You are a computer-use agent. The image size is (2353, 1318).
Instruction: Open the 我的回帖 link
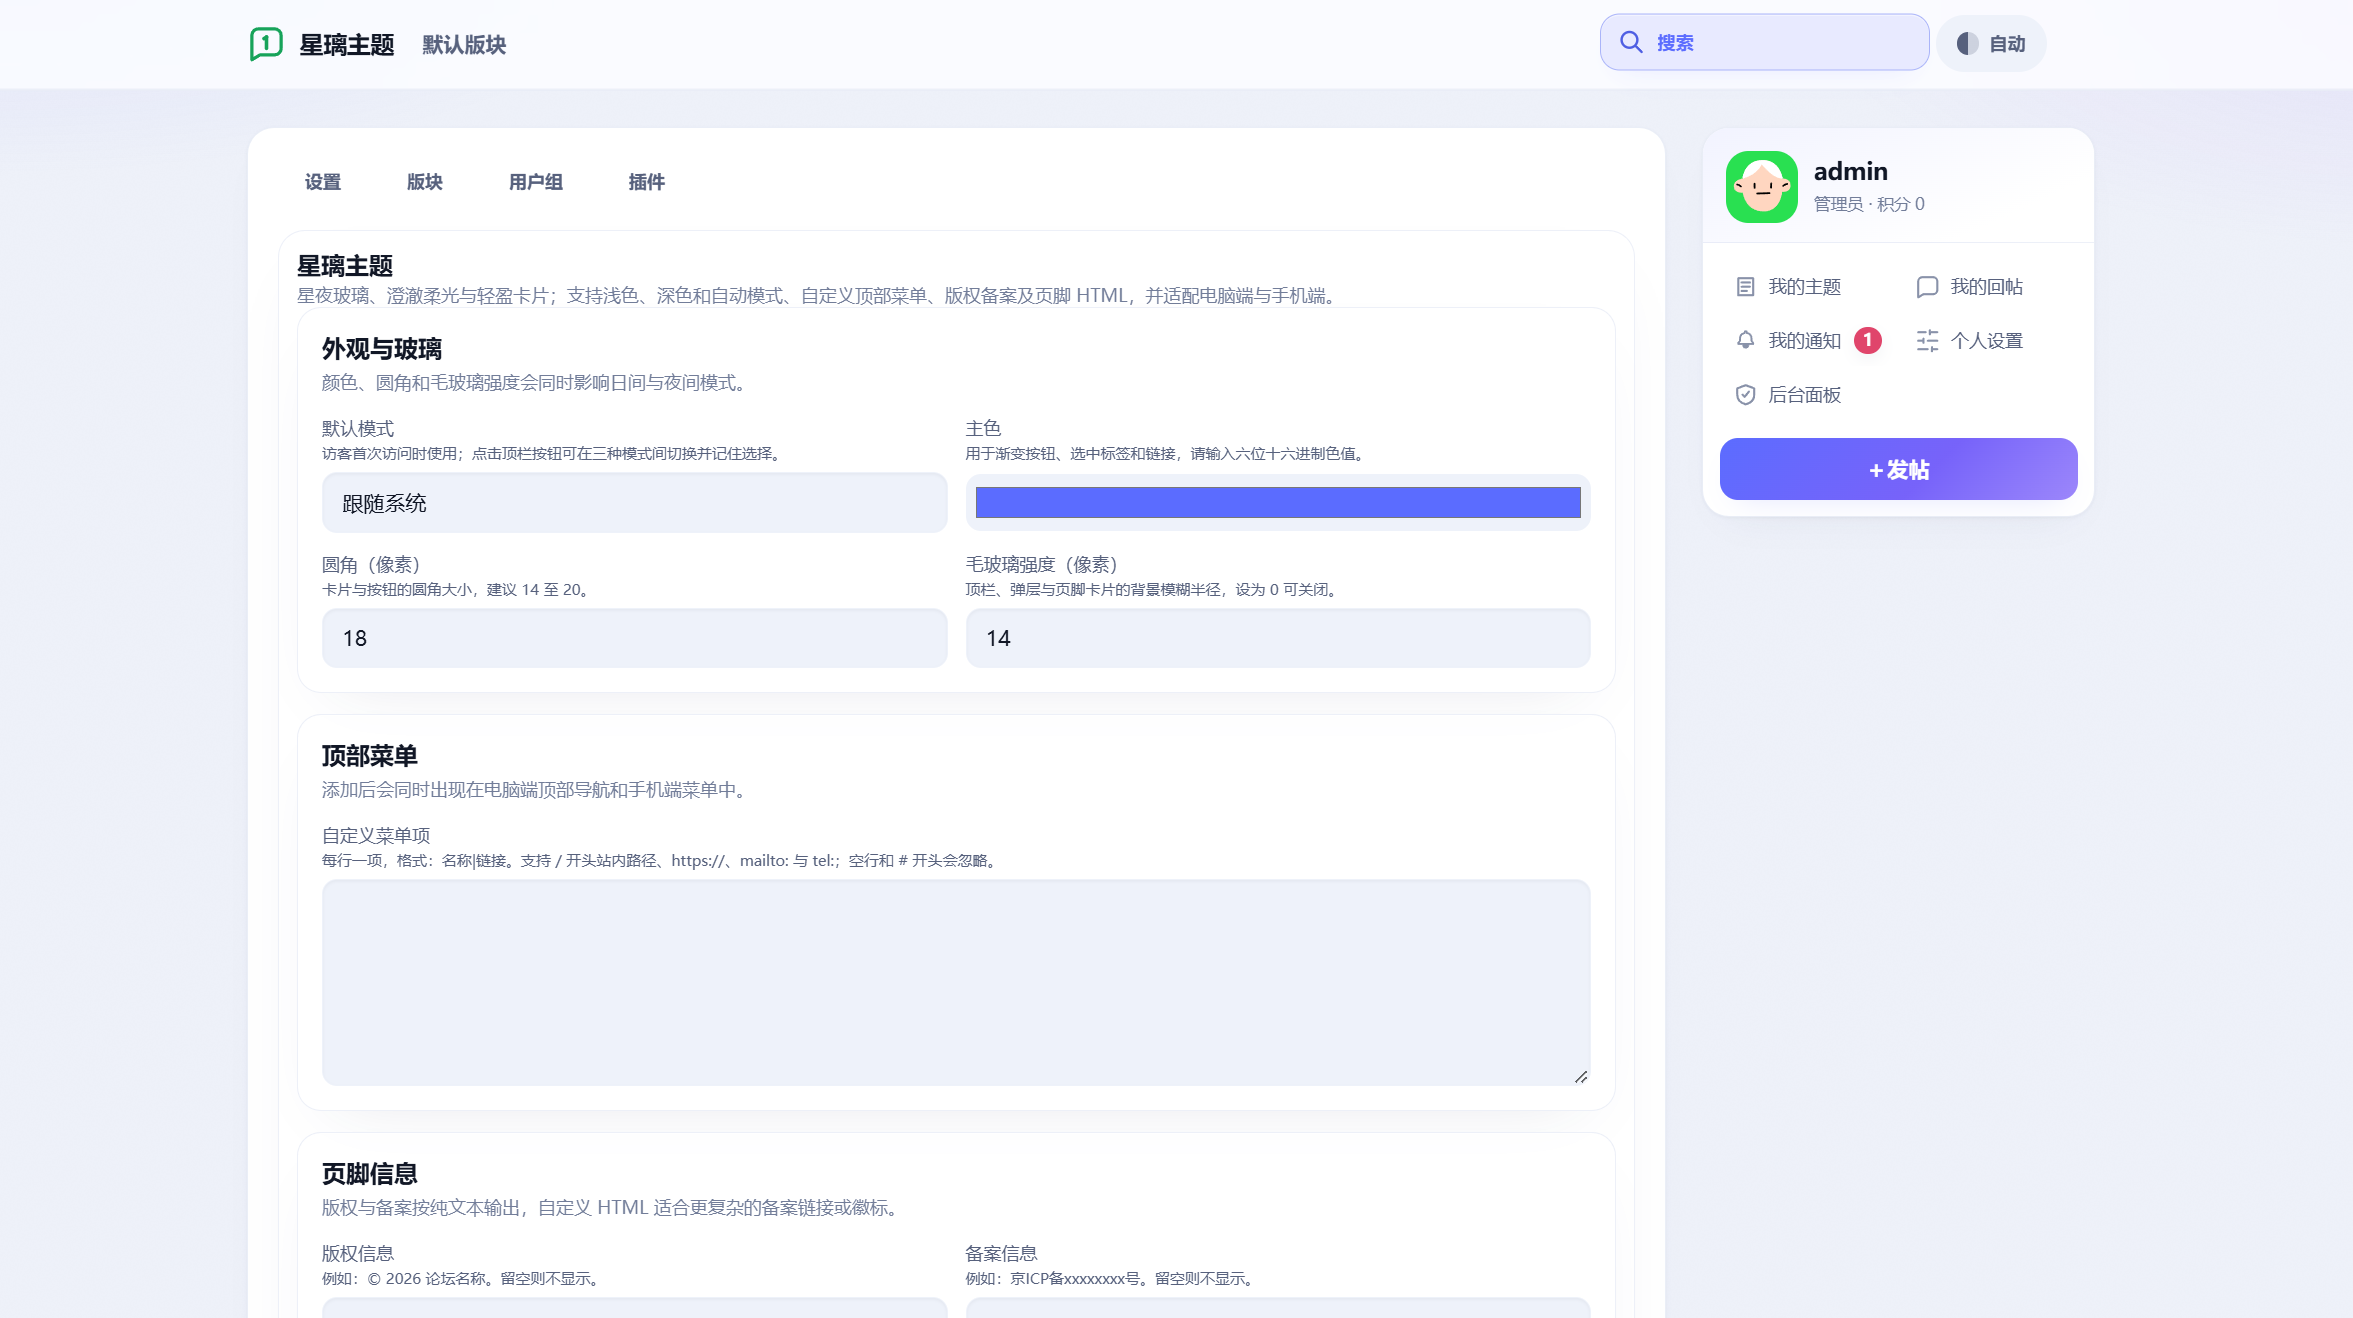[1970, 287]
